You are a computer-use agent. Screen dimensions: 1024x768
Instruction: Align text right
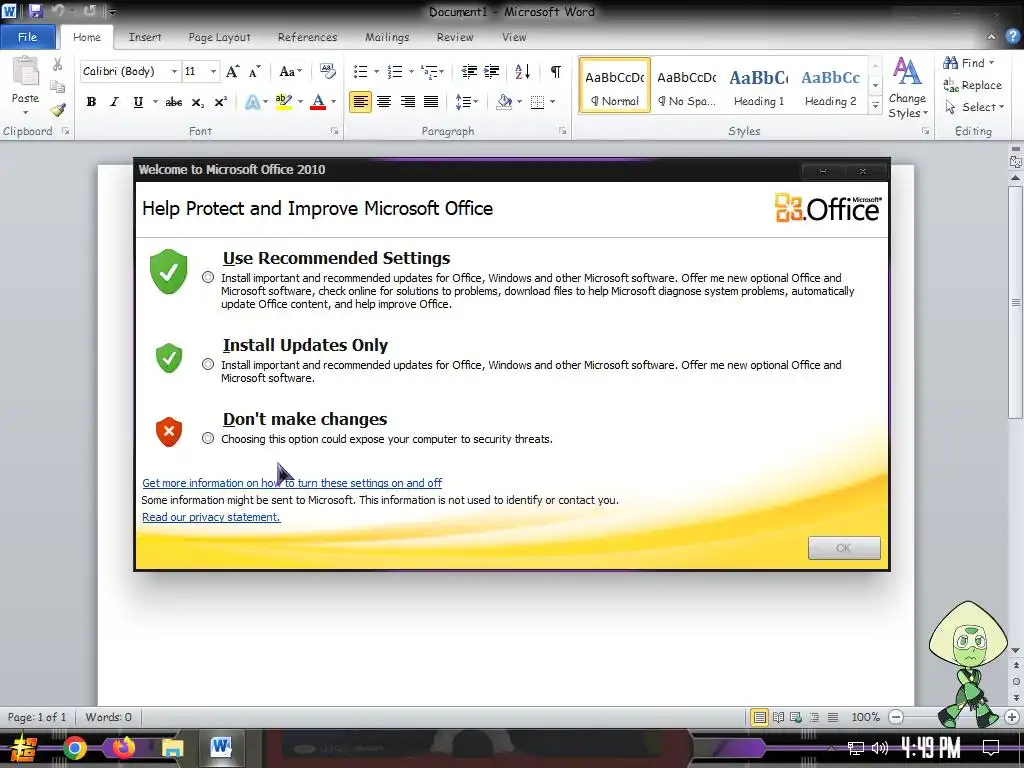tap(408, 102)
